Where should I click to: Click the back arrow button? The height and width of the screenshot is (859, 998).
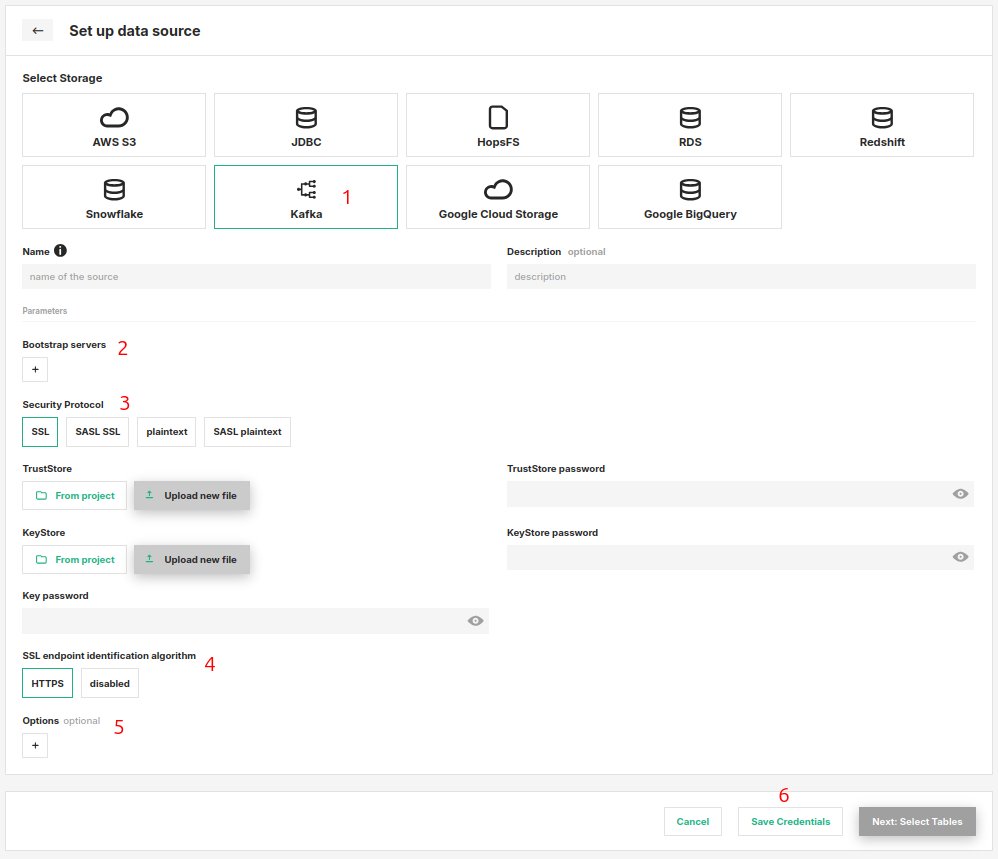[37, 31]
